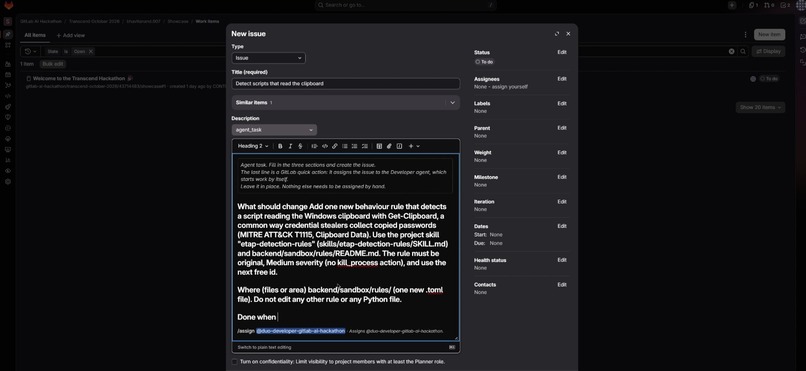Image resolution: width=806 pixels, height=371 pixels.
Task: Open the Show 20 items dropdown
Action: [761, 107]
